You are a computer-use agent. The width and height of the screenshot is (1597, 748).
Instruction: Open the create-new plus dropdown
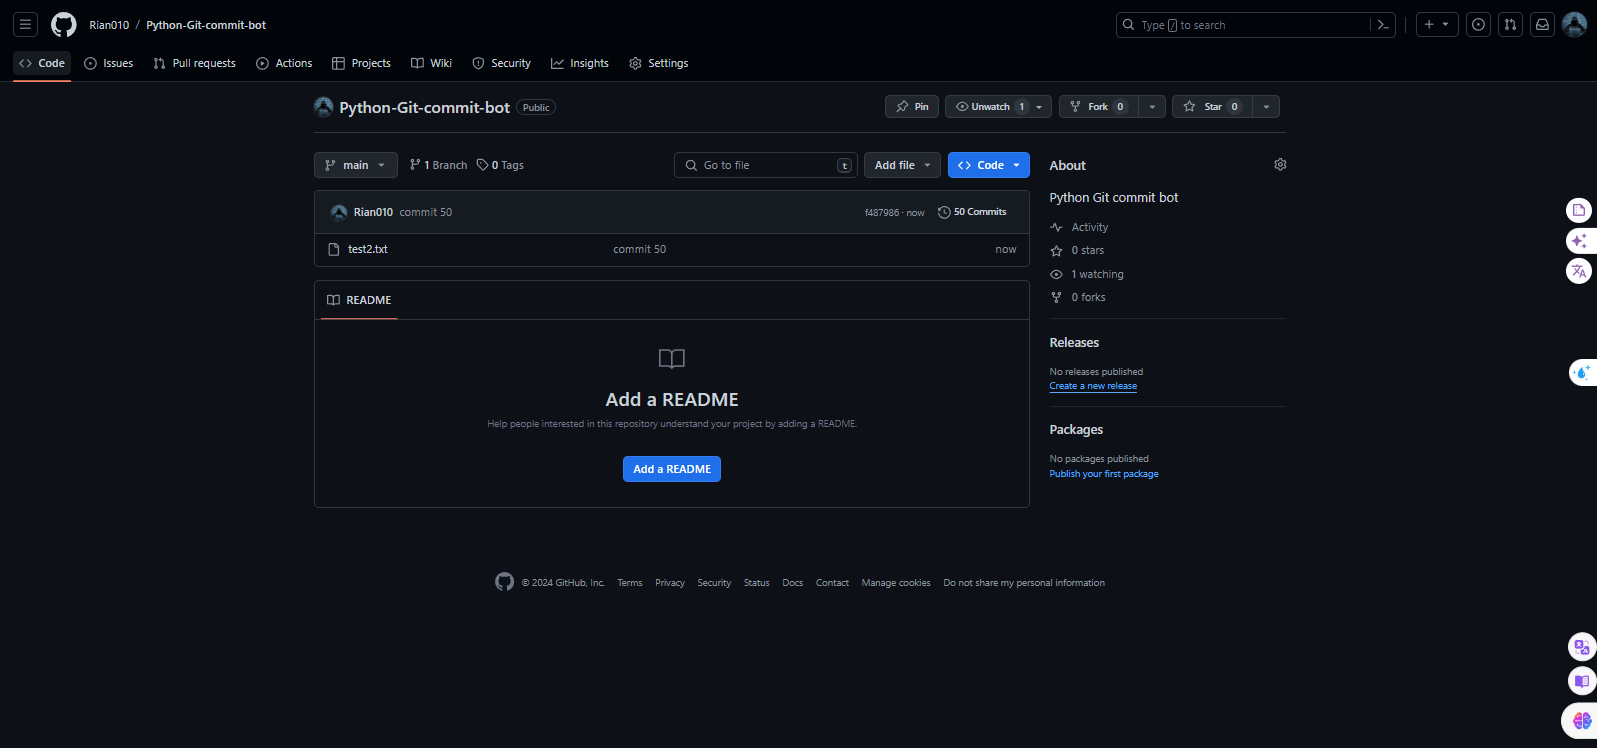tap(1437, 25)
